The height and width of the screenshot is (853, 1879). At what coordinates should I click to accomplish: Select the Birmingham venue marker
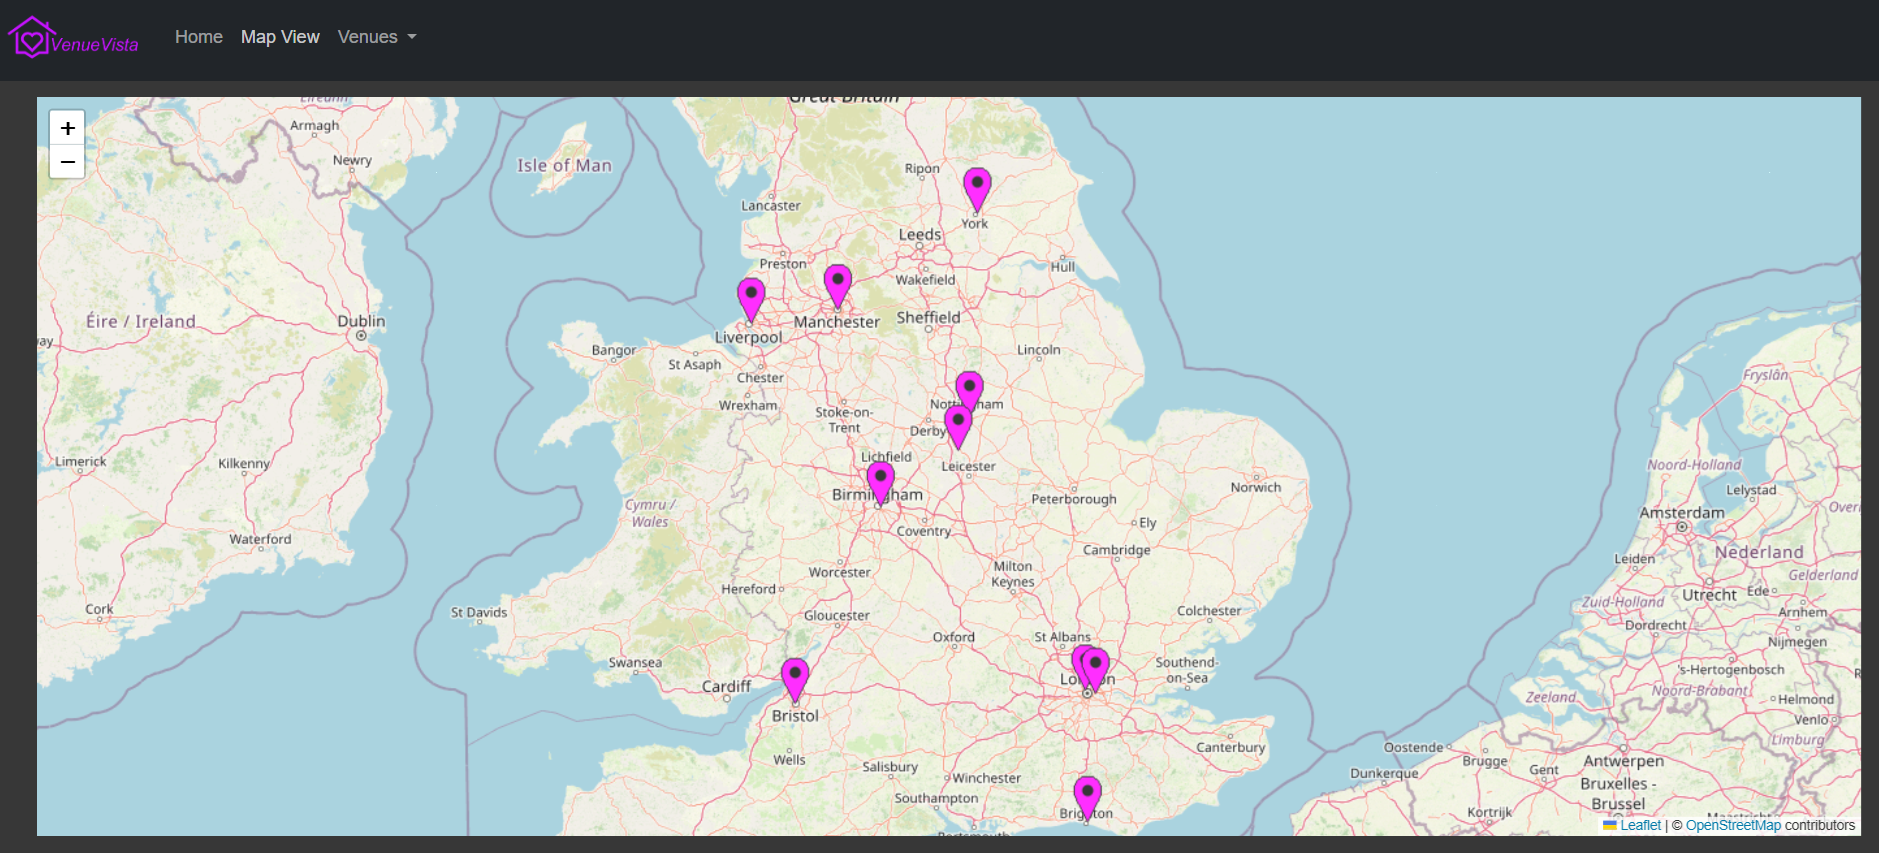(880, 484)
